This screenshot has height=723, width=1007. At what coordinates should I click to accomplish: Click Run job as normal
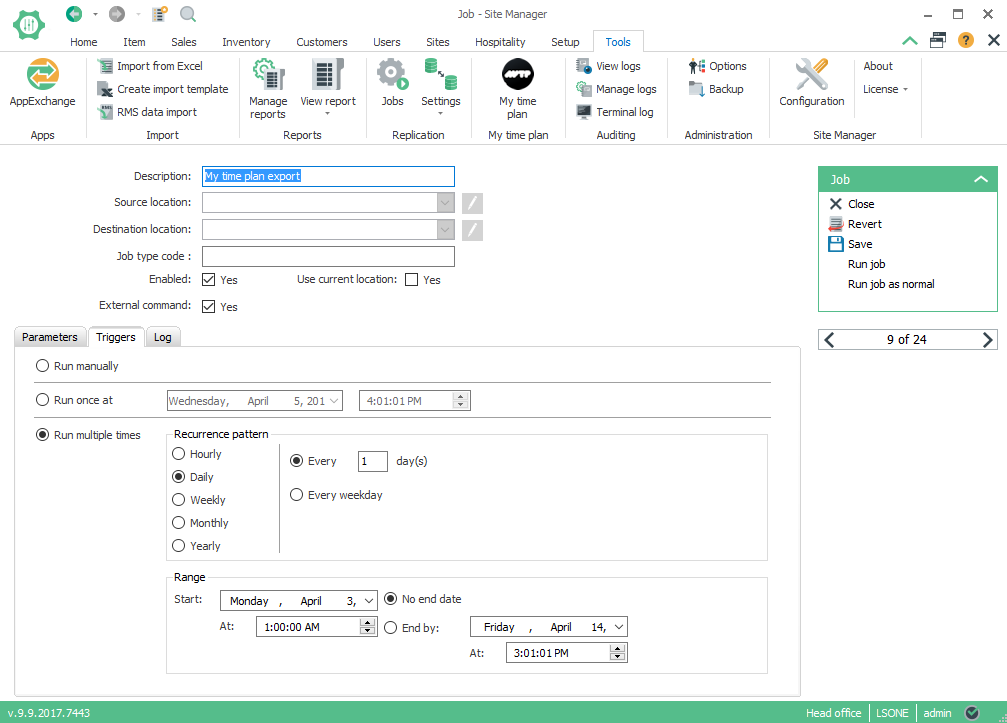click(891, 284)
